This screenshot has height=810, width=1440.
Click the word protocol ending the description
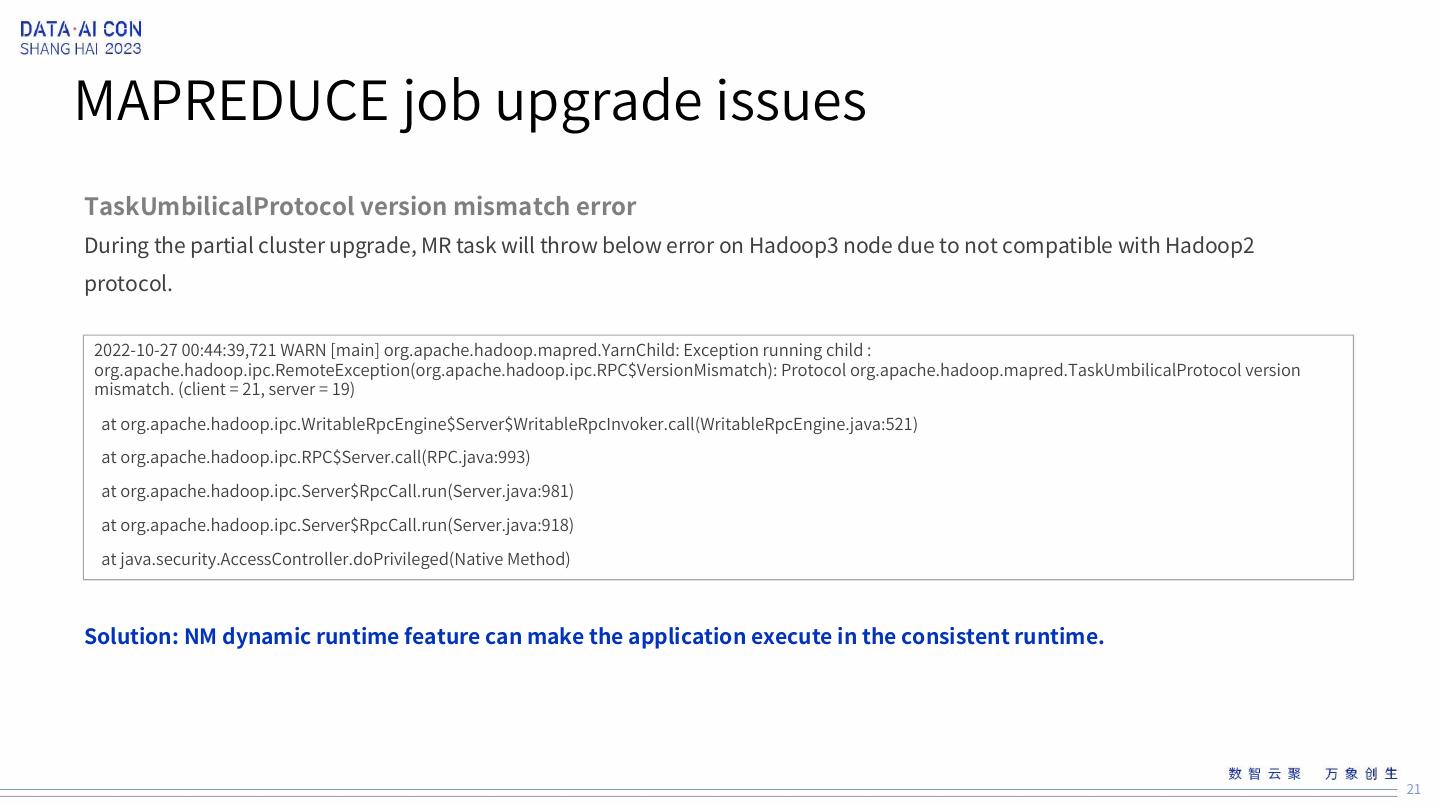point(128,283)
